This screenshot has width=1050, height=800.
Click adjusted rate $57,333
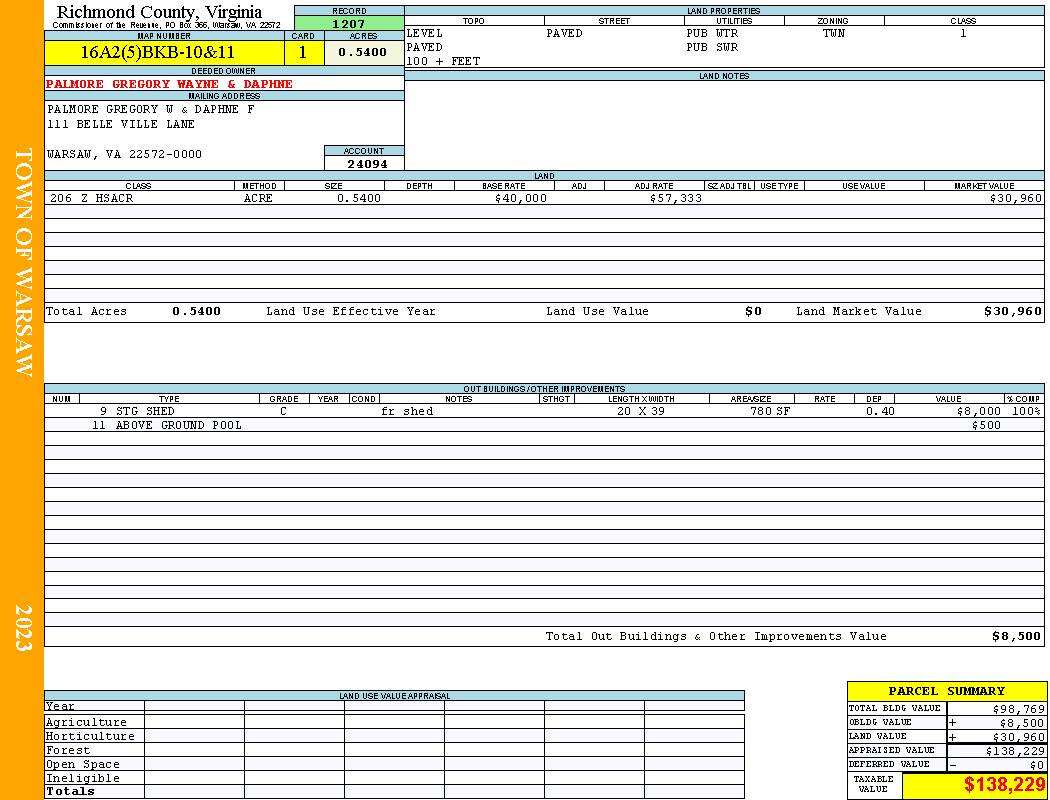[x=676, y=198]
